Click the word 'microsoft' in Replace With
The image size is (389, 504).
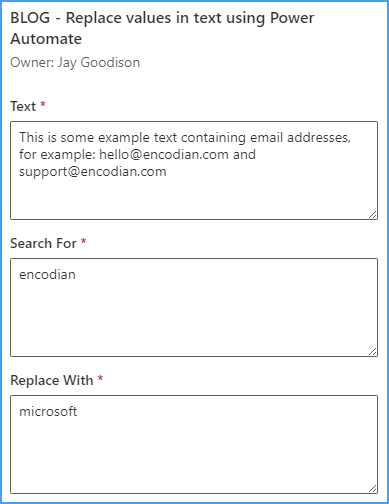tap(48, 412)
